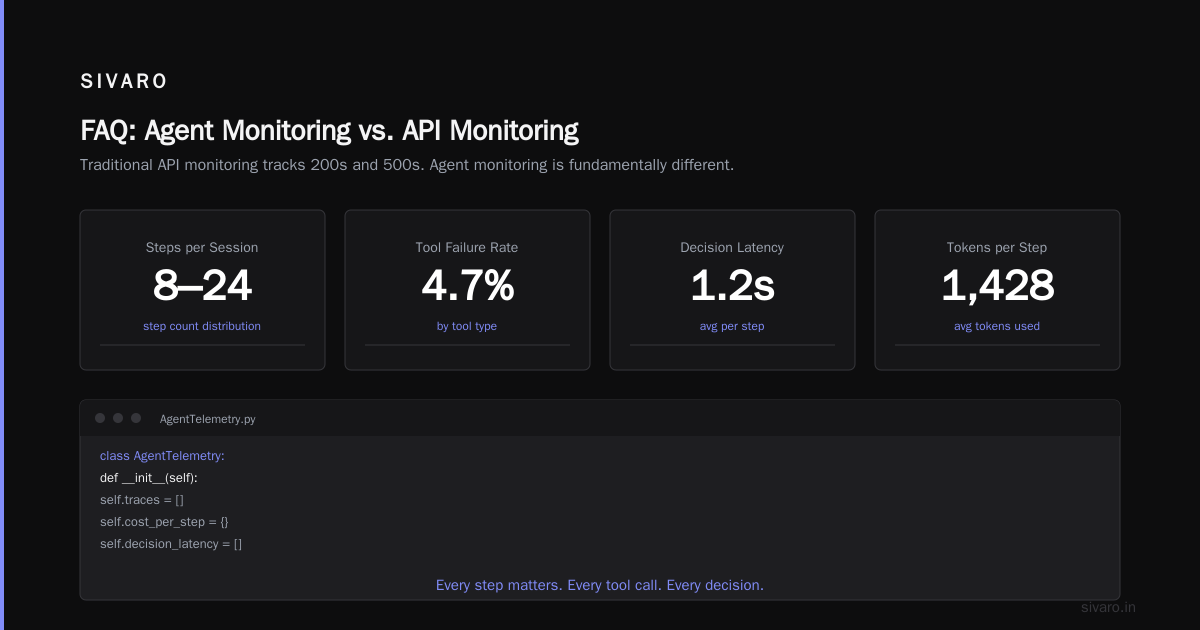Click the class AgentTelemetry code line
The image size is (1200, 630).
[x=162, y=456]
